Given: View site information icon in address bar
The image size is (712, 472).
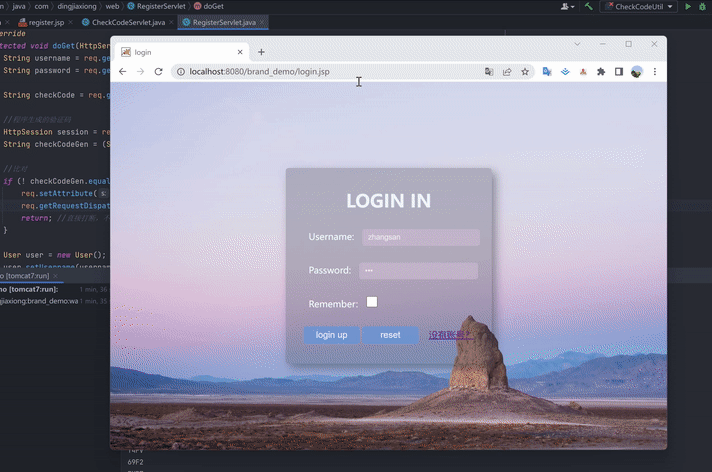Looking at the screenshot, I should (x=181, y=72).
